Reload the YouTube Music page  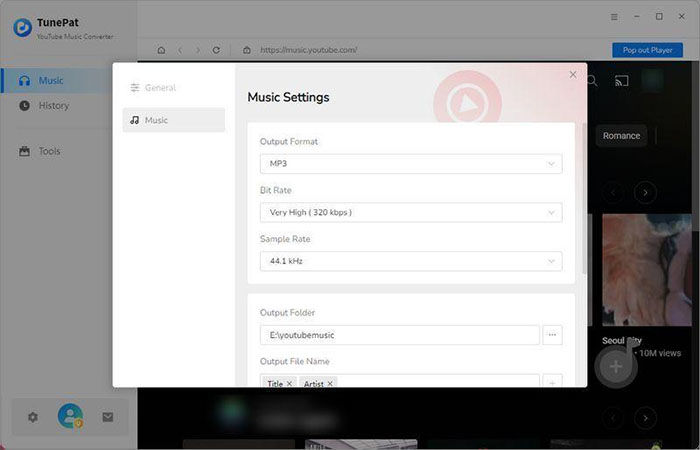click(x=216, y=50)
